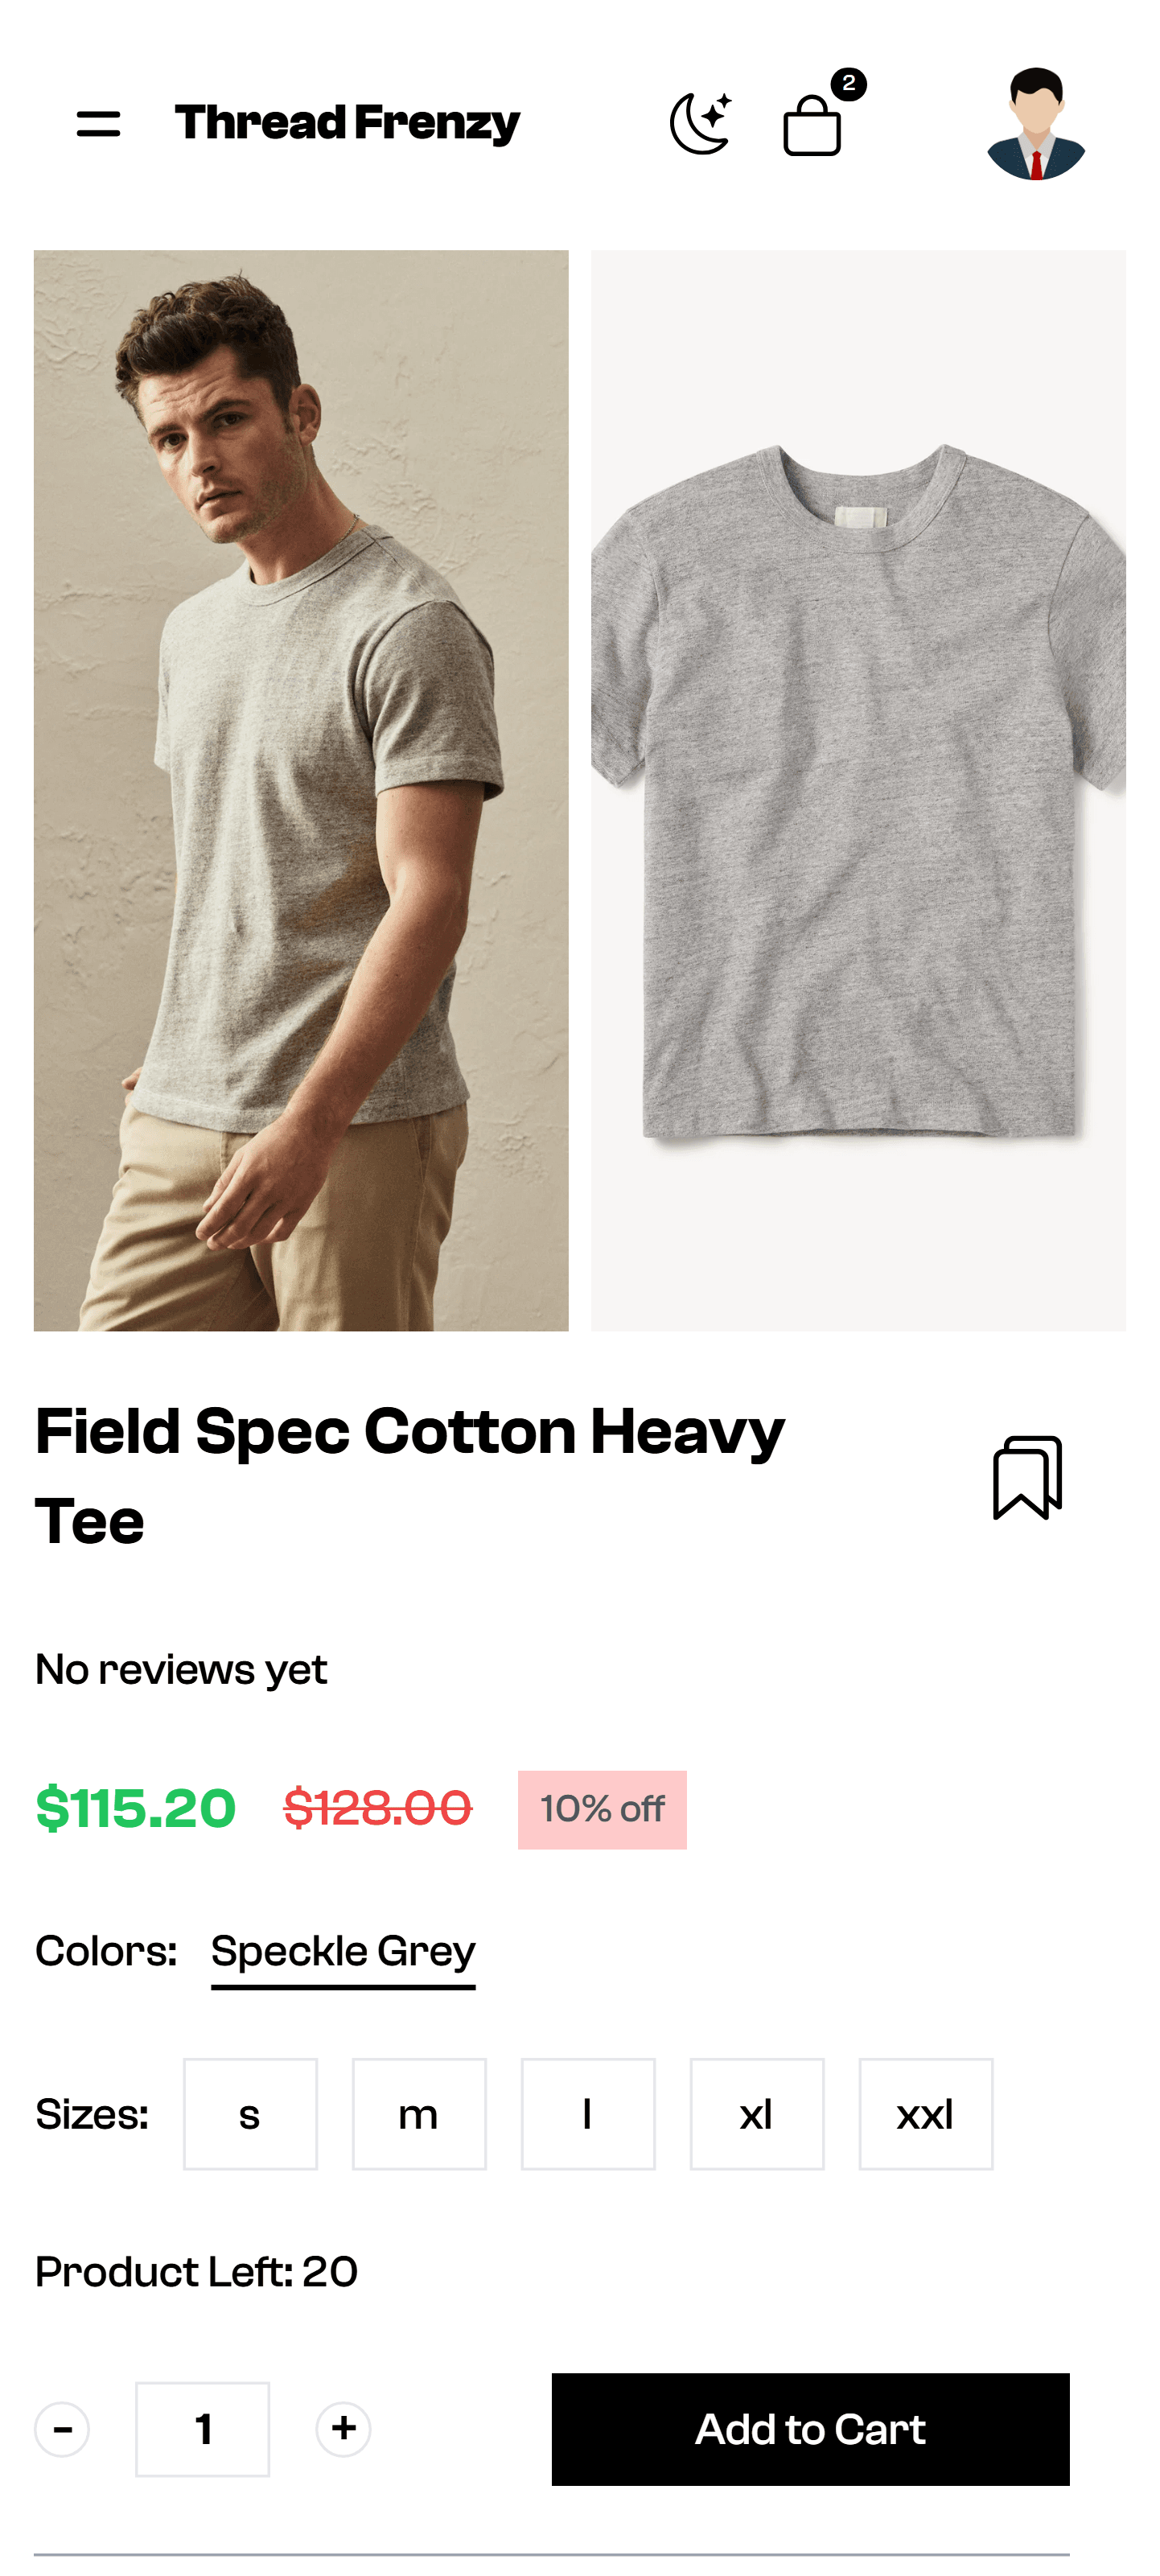1160x2576 pixels.
Task: Toggle dark mode with moon icon
Action: click(700, 124)
